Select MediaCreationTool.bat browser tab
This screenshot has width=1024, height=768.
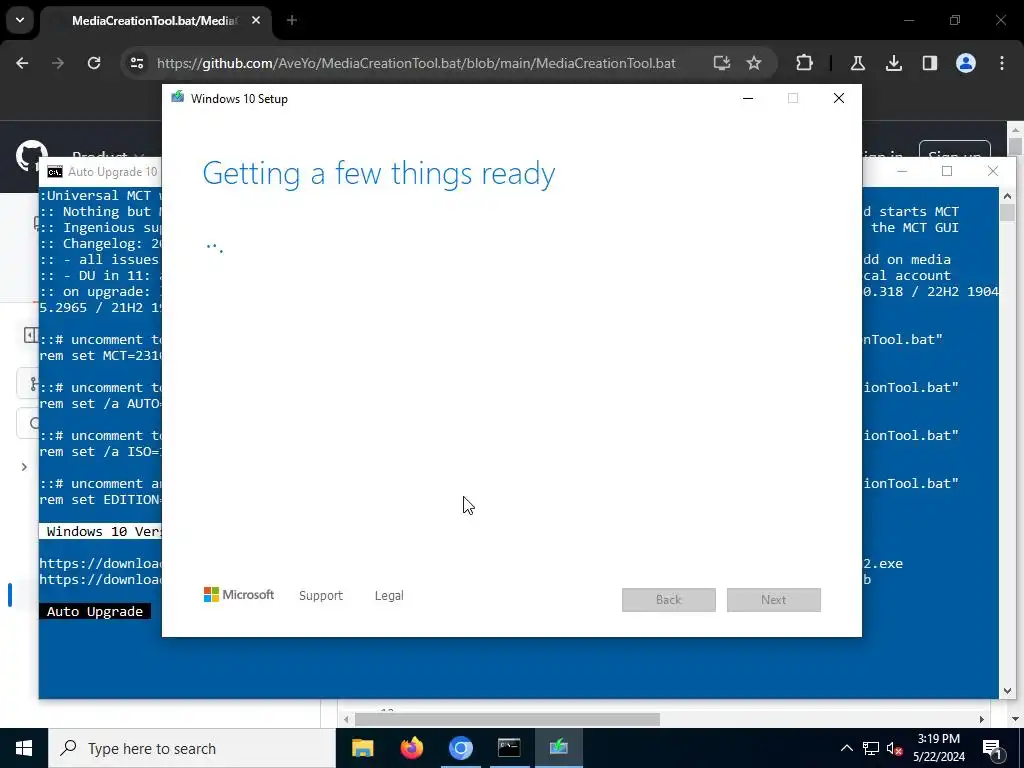pos(155,21)
